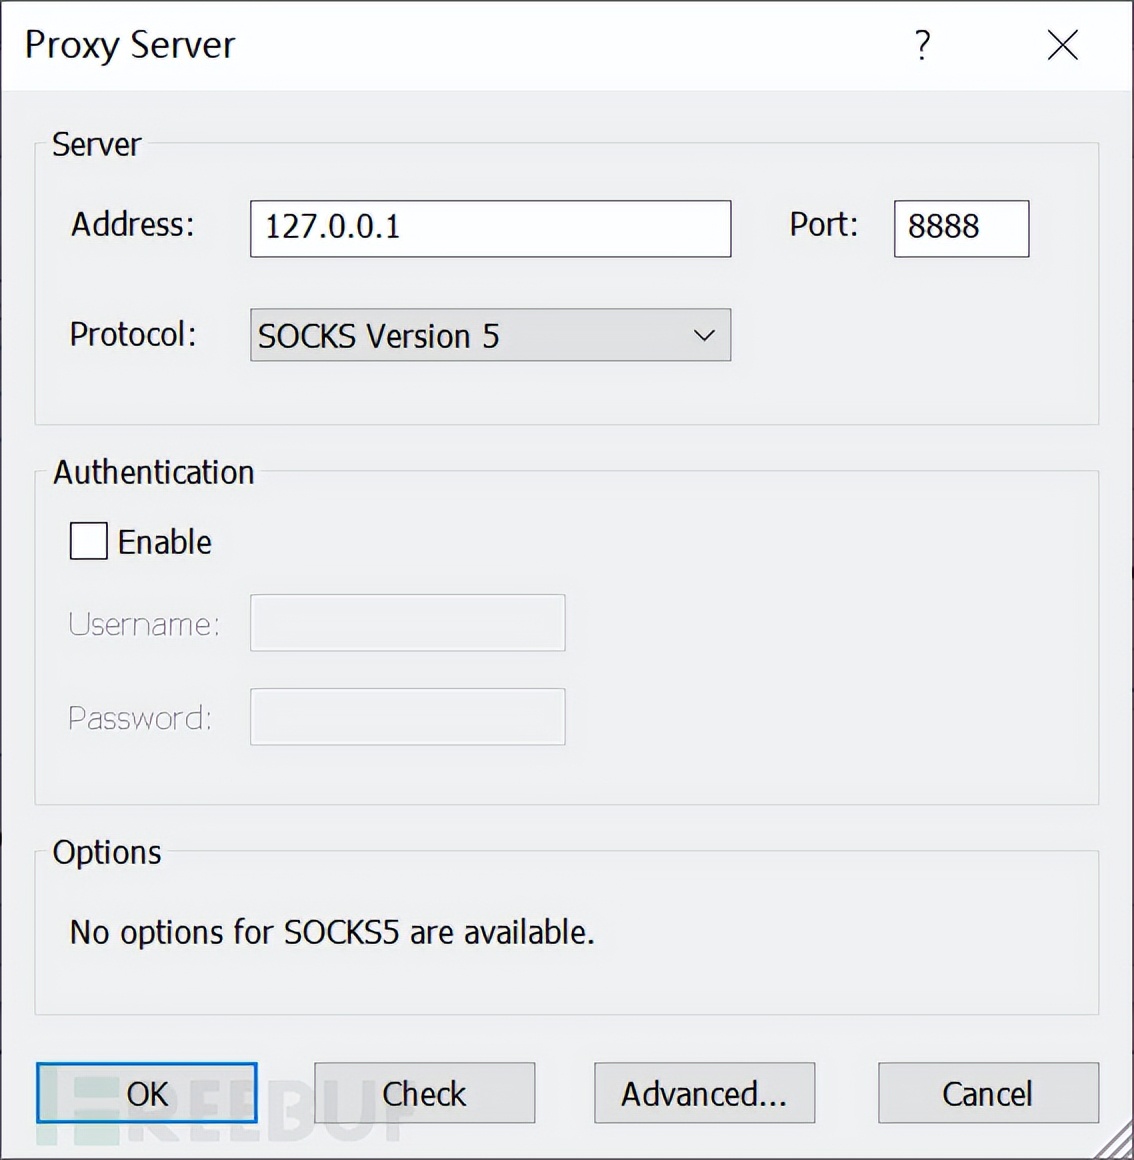Click the help question mark icon
1134x1160 pixels.
tap(922, 45)
